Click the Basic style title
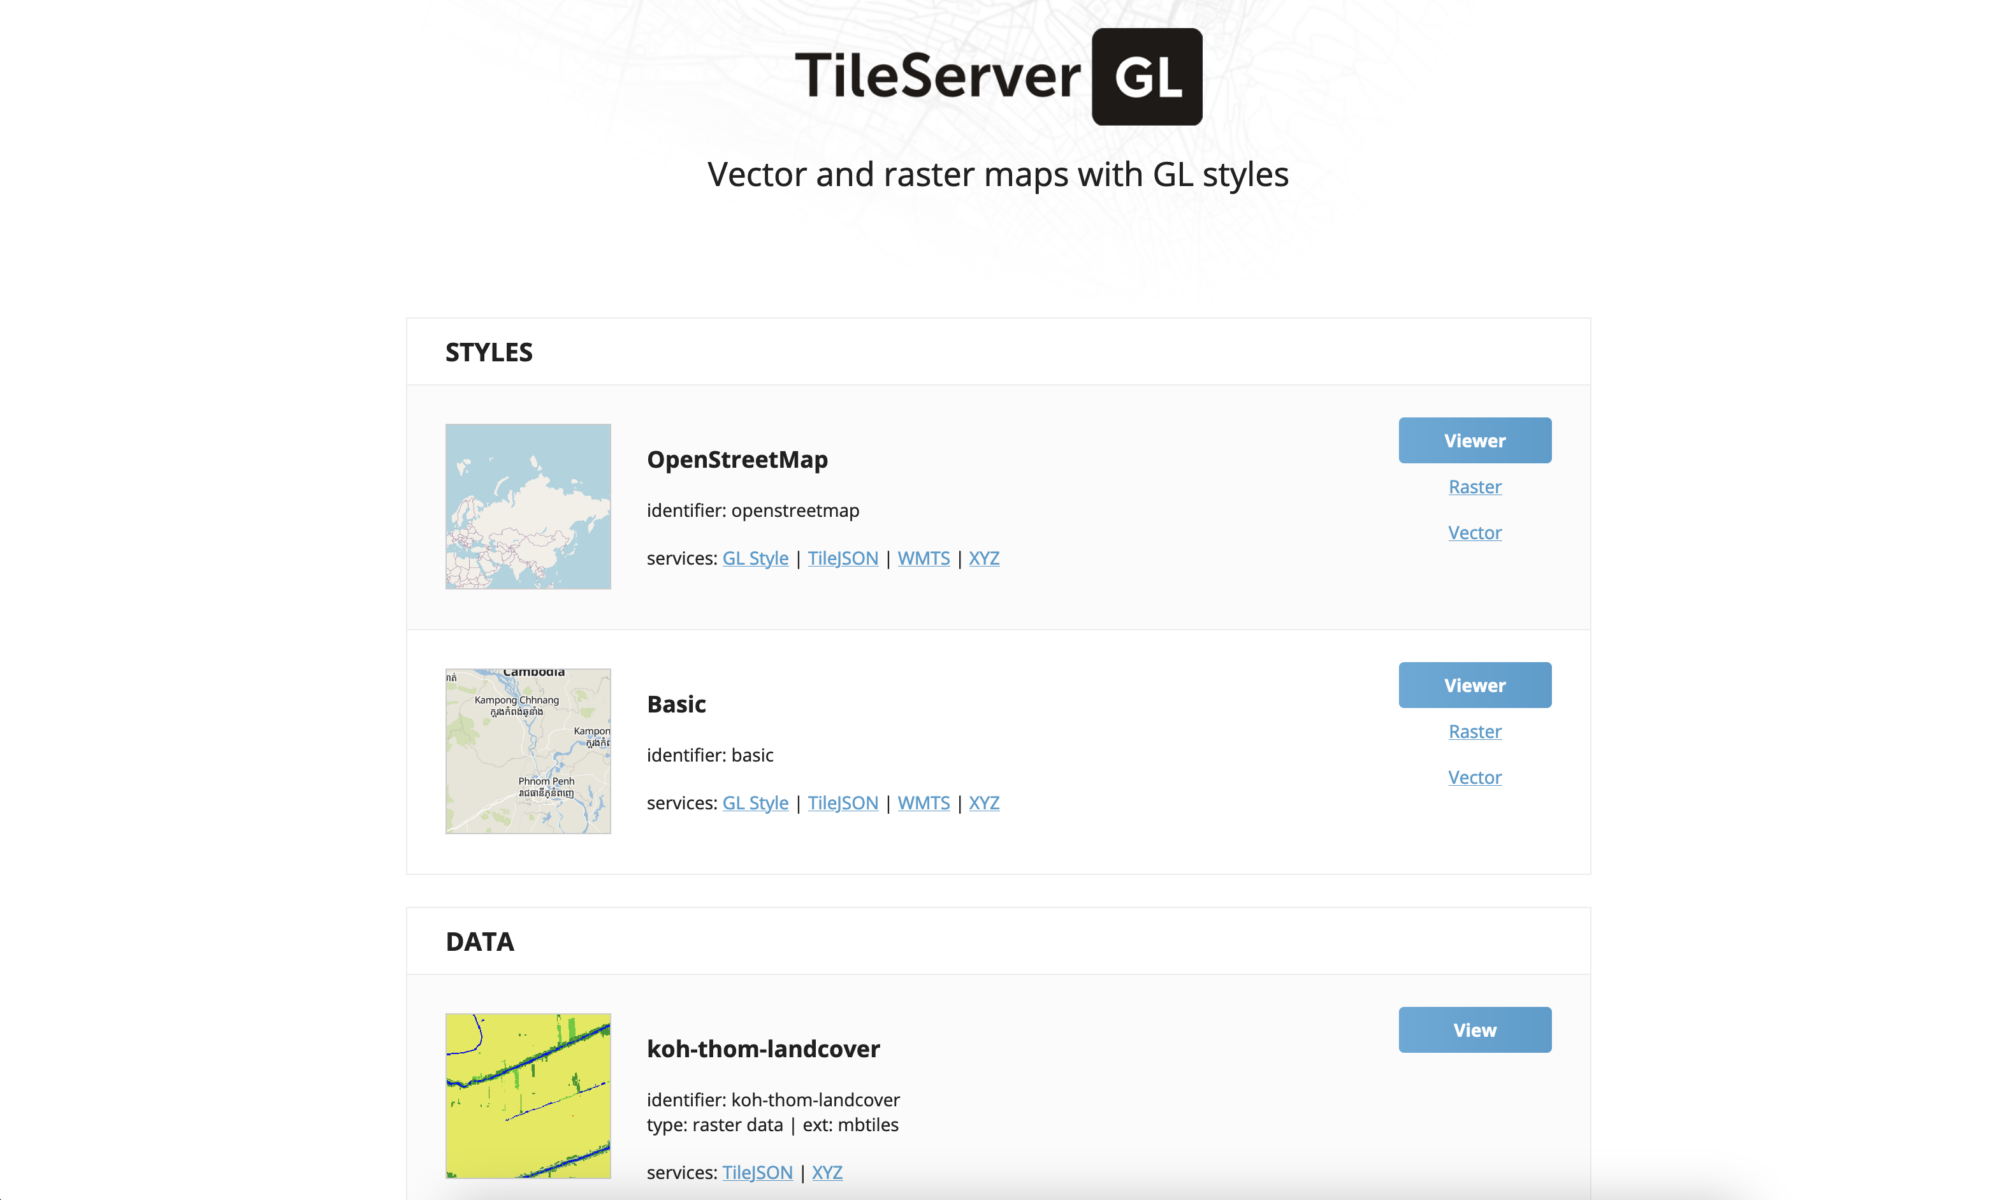Screen dimensions: 2000x1200 (x=676, y=704)
